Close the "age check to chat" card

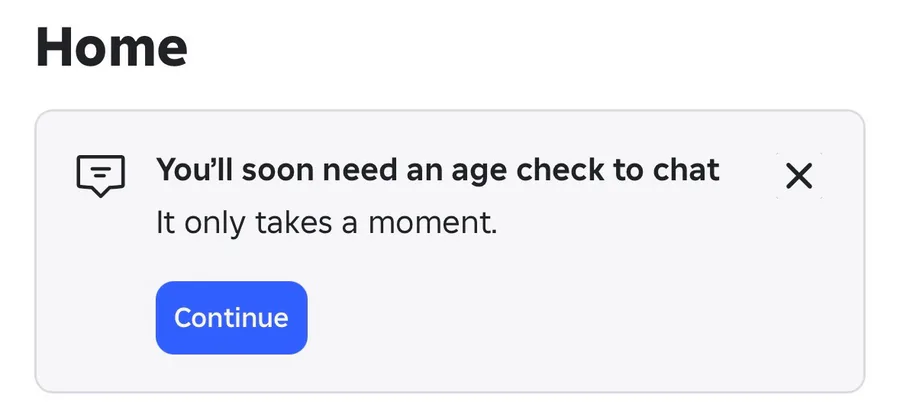pos(799,177)
